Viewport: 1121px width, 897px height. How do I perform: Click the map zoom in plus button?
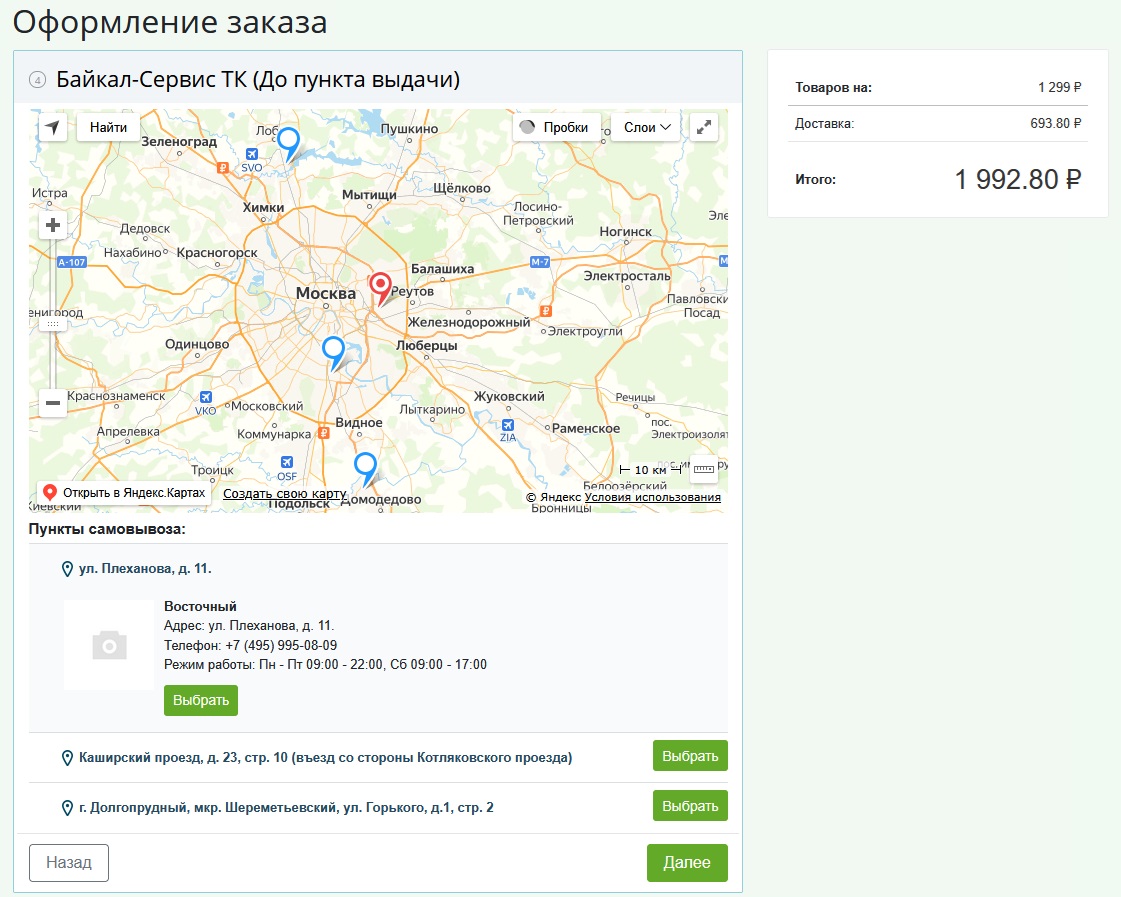pos(53,226)
